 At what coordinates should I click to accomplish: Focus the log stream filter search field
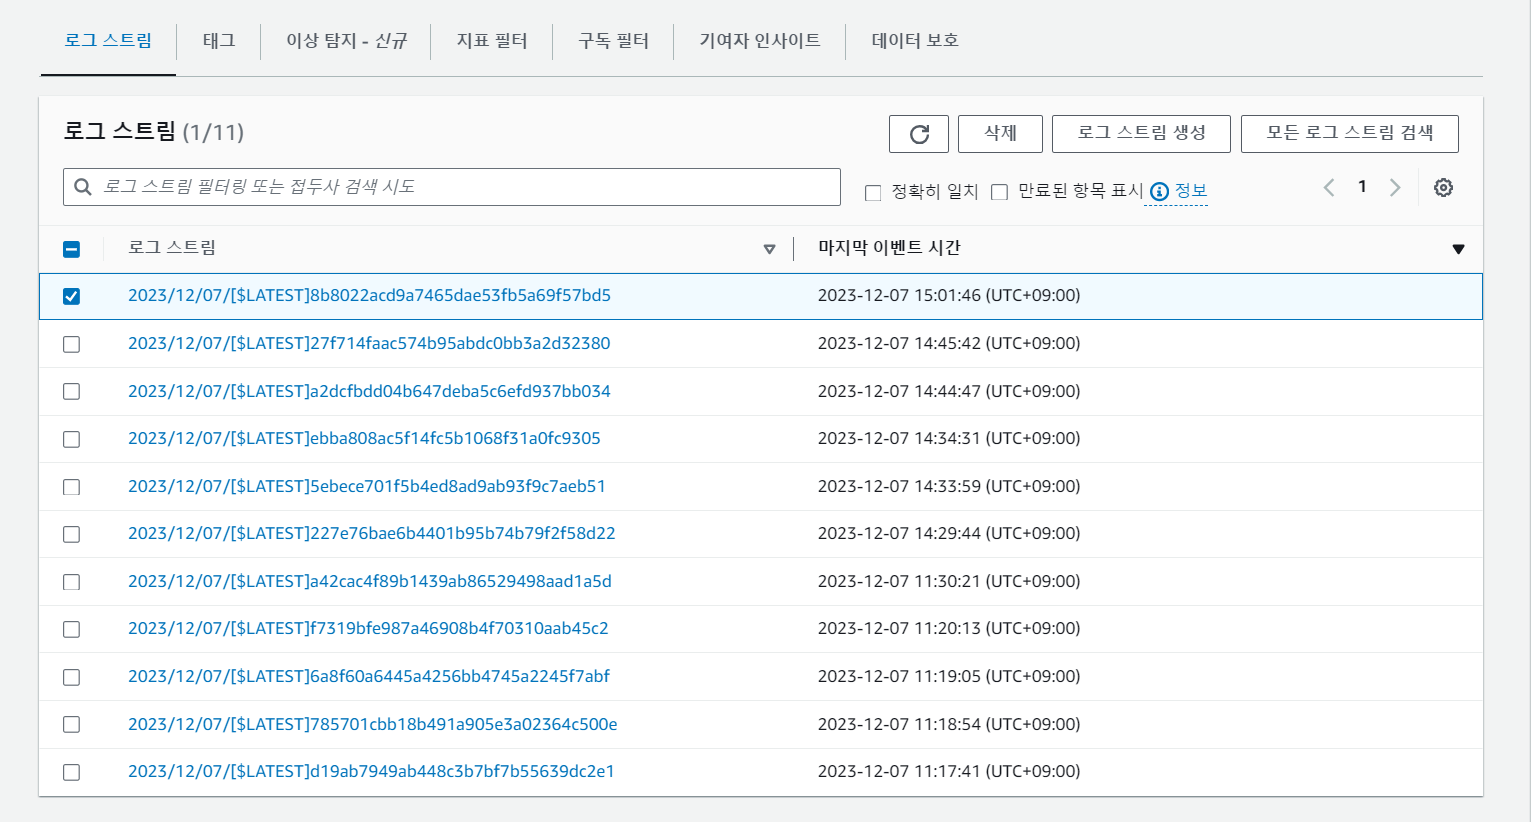(452, 187)
